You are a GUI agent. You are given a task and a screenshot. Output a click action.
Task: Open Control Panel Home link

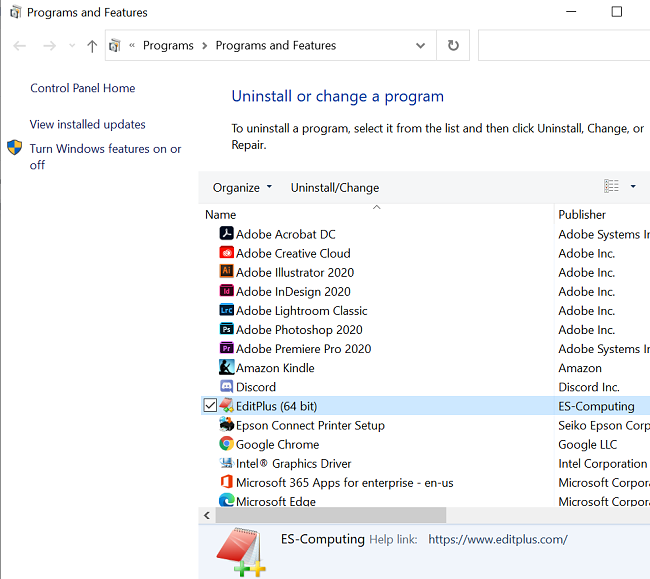pyautogui.click(x=82, y=88)
